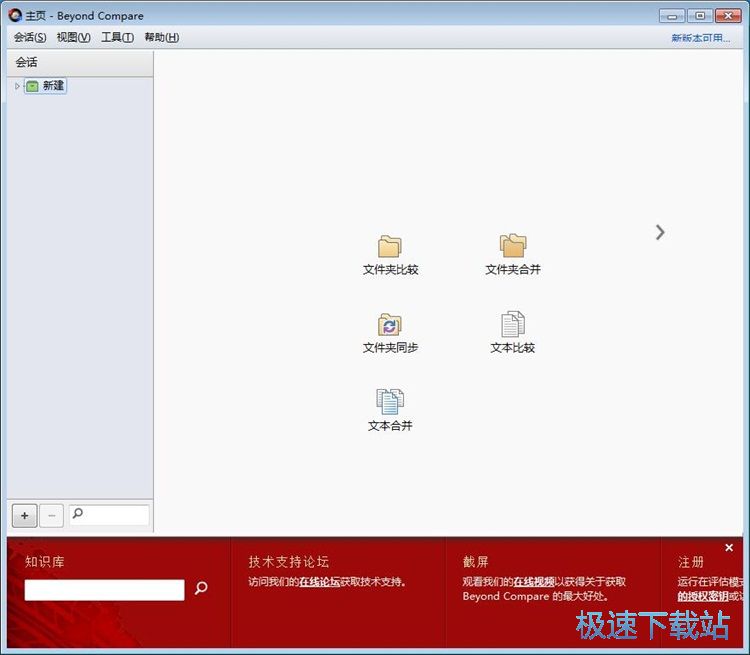Maximize the Beyond Compare window
Viewport: 750px width, 655px height.
pyautogui.click(x=700, y=16)
